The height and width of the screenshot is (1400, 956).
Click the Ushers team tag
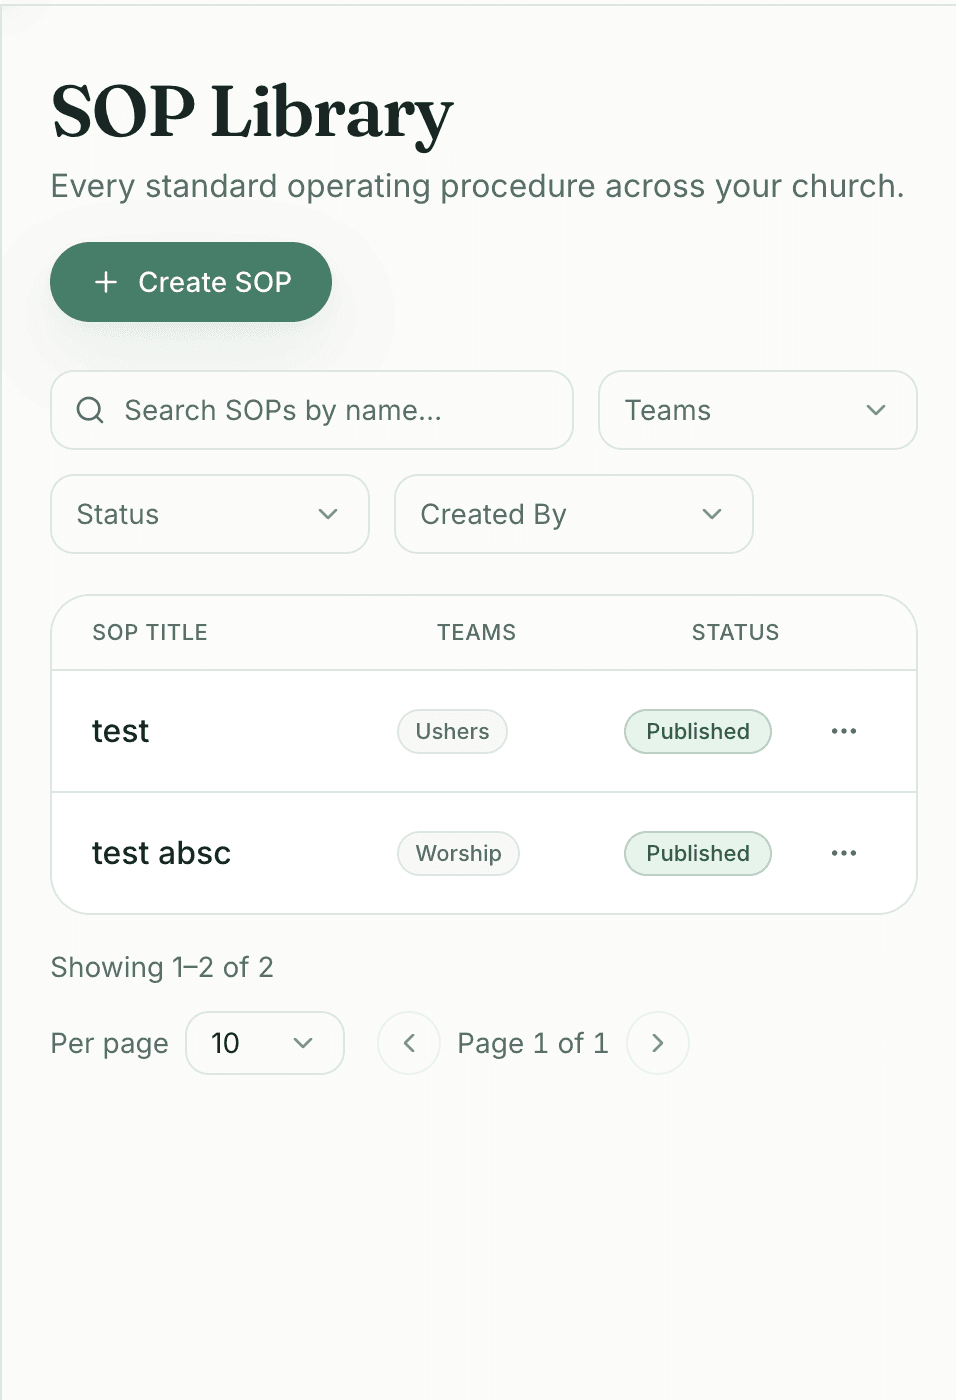tap(452, 731)
